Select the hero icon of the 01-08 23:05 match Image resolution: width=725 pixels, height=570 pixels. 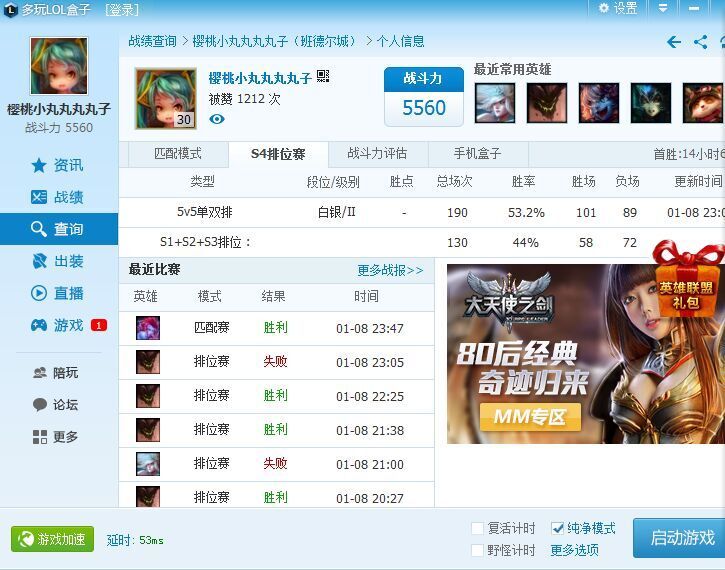148,362
